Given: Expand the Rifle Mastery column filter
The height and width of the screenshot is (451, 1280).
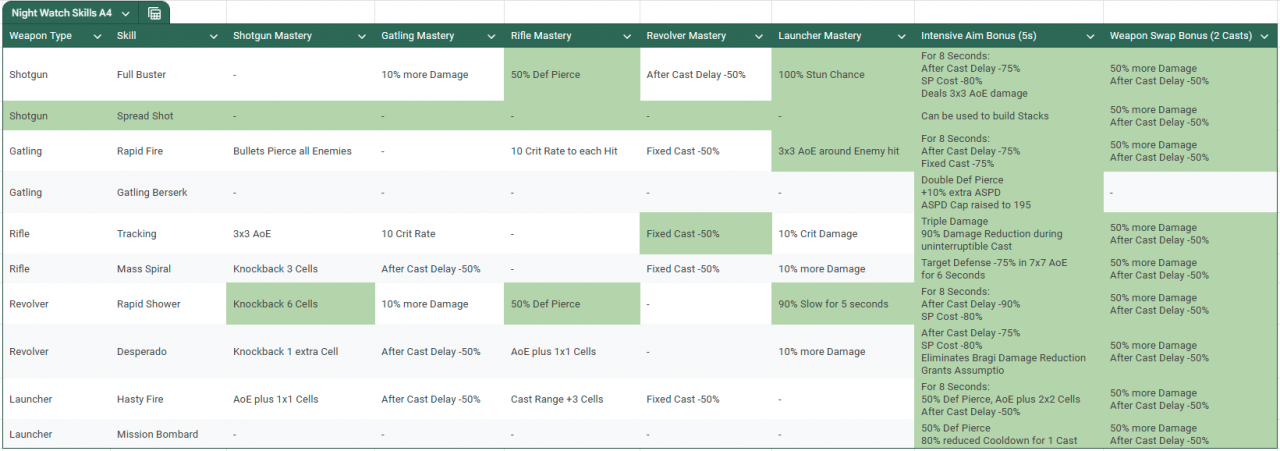Looking at the screenshot, I should point(627,36).
